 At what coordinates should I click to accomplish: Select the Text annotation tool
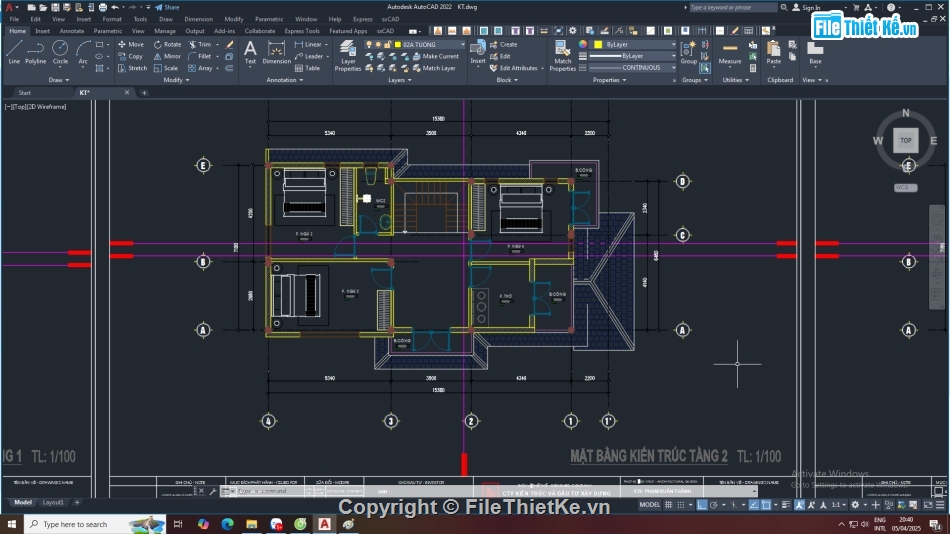(x=250, y=52)
